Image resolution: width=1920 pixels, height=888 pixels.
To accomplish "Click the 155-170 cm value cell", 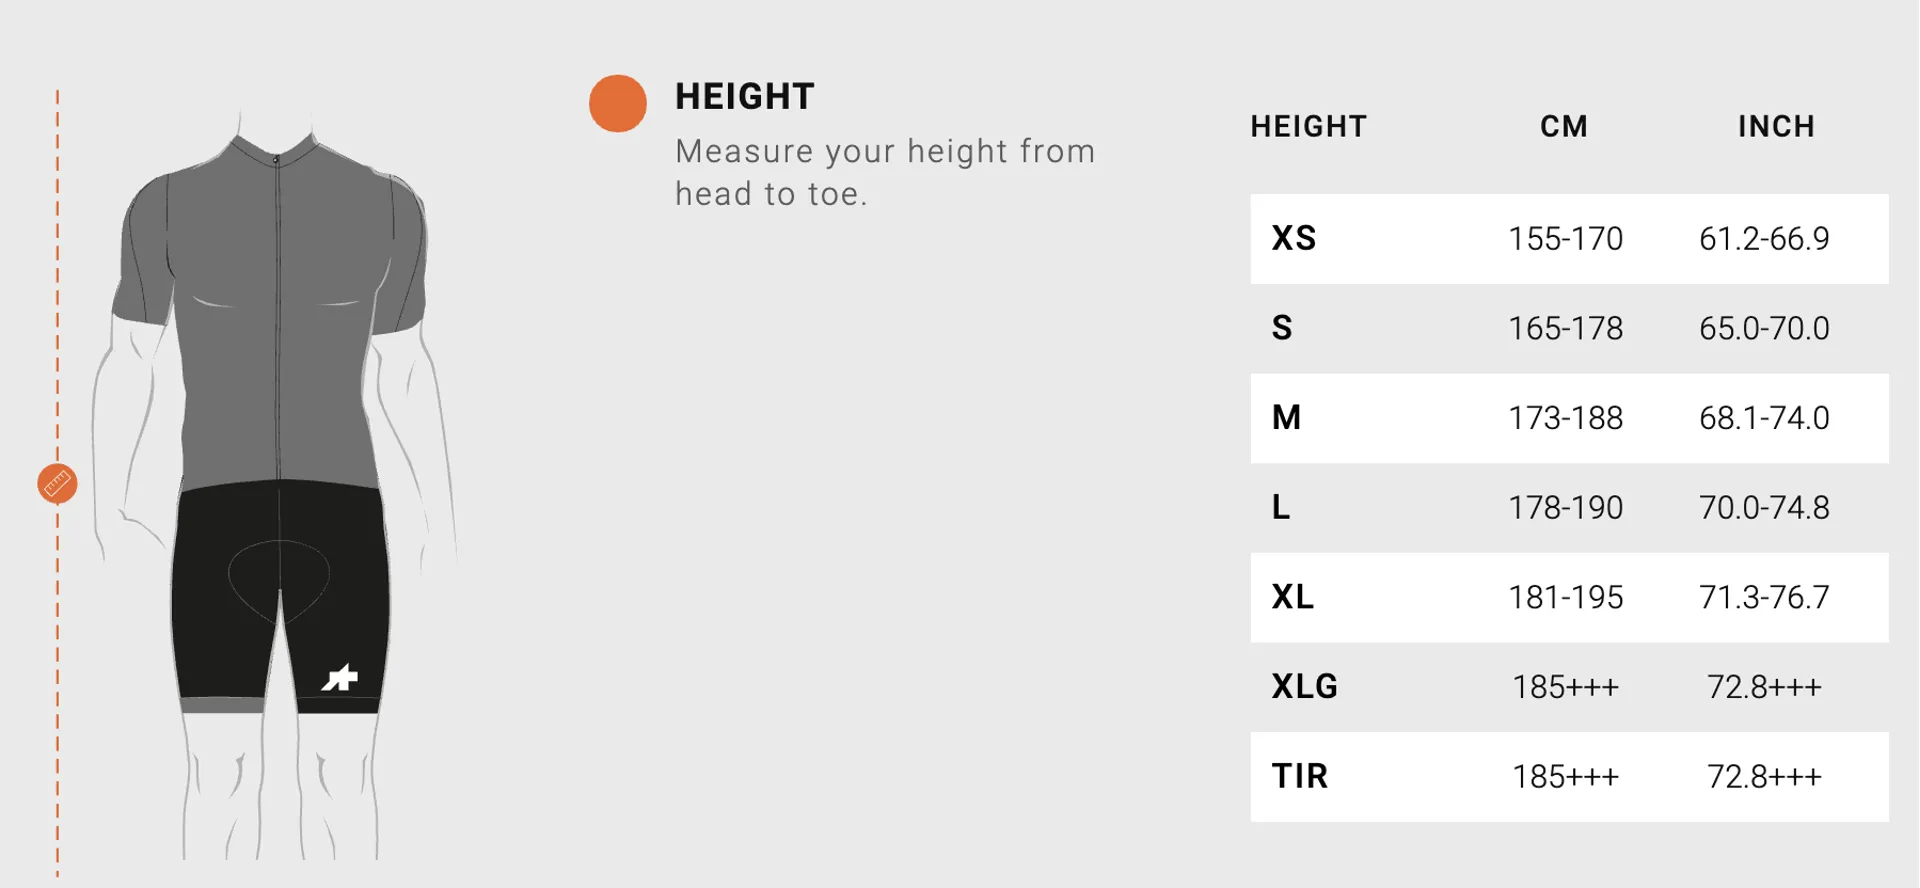I will [1565, 239].
